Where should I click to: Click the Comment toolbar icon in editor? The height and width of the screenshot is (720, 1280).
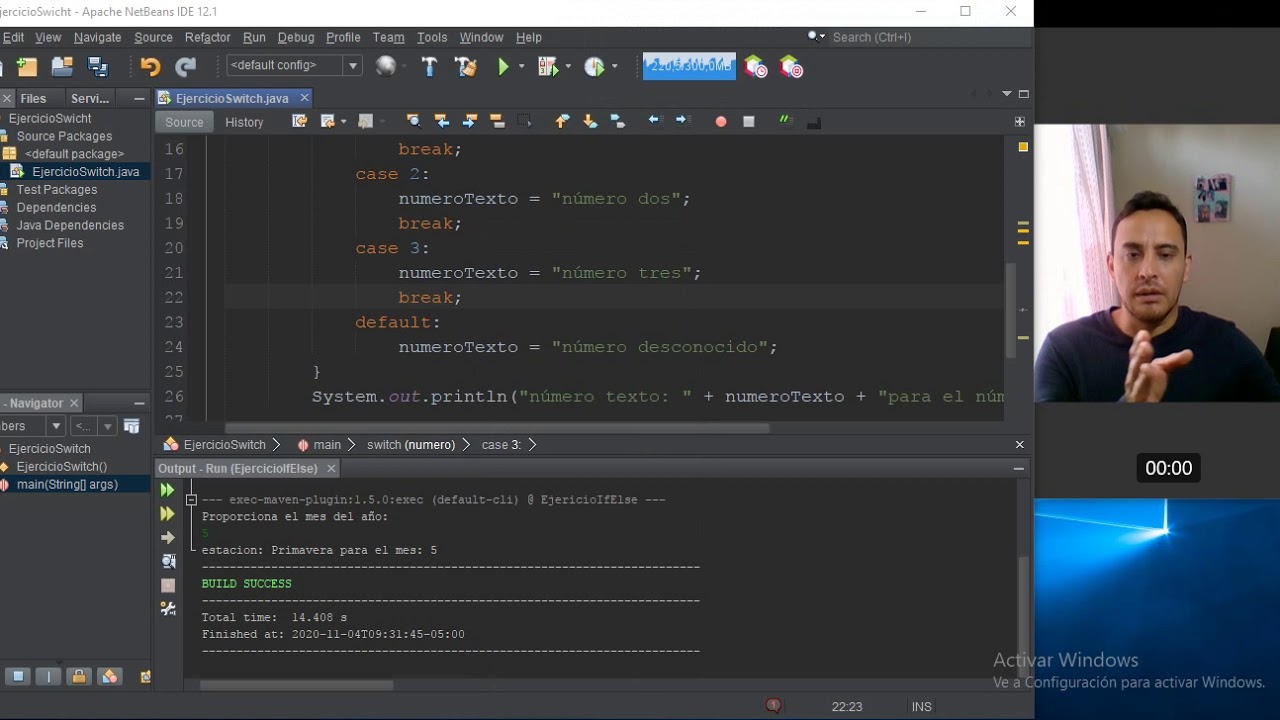[785, 121]
